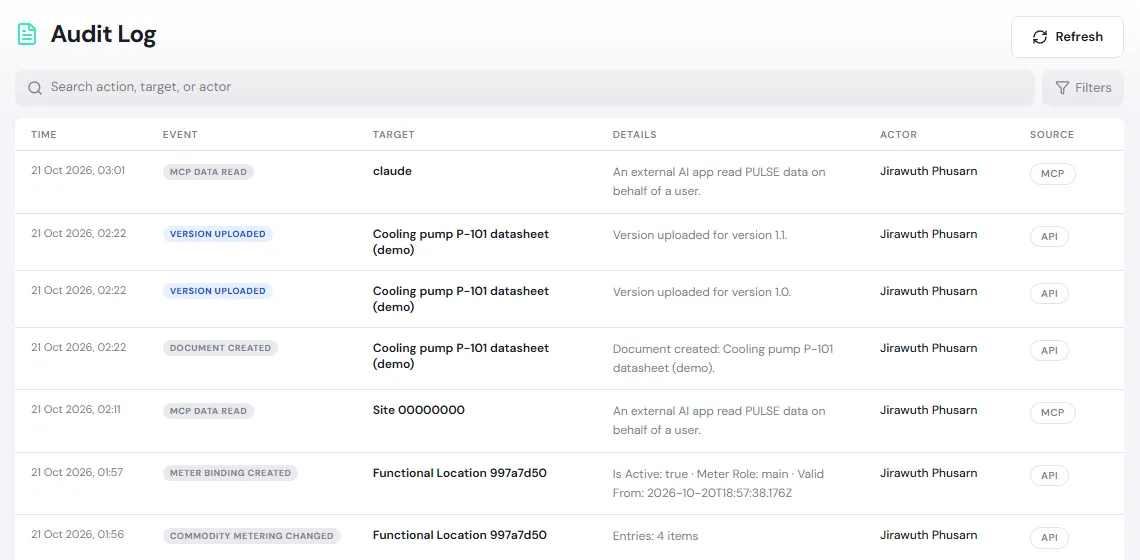
Task: Click the ACTOR column header
Action: [899, 135]
